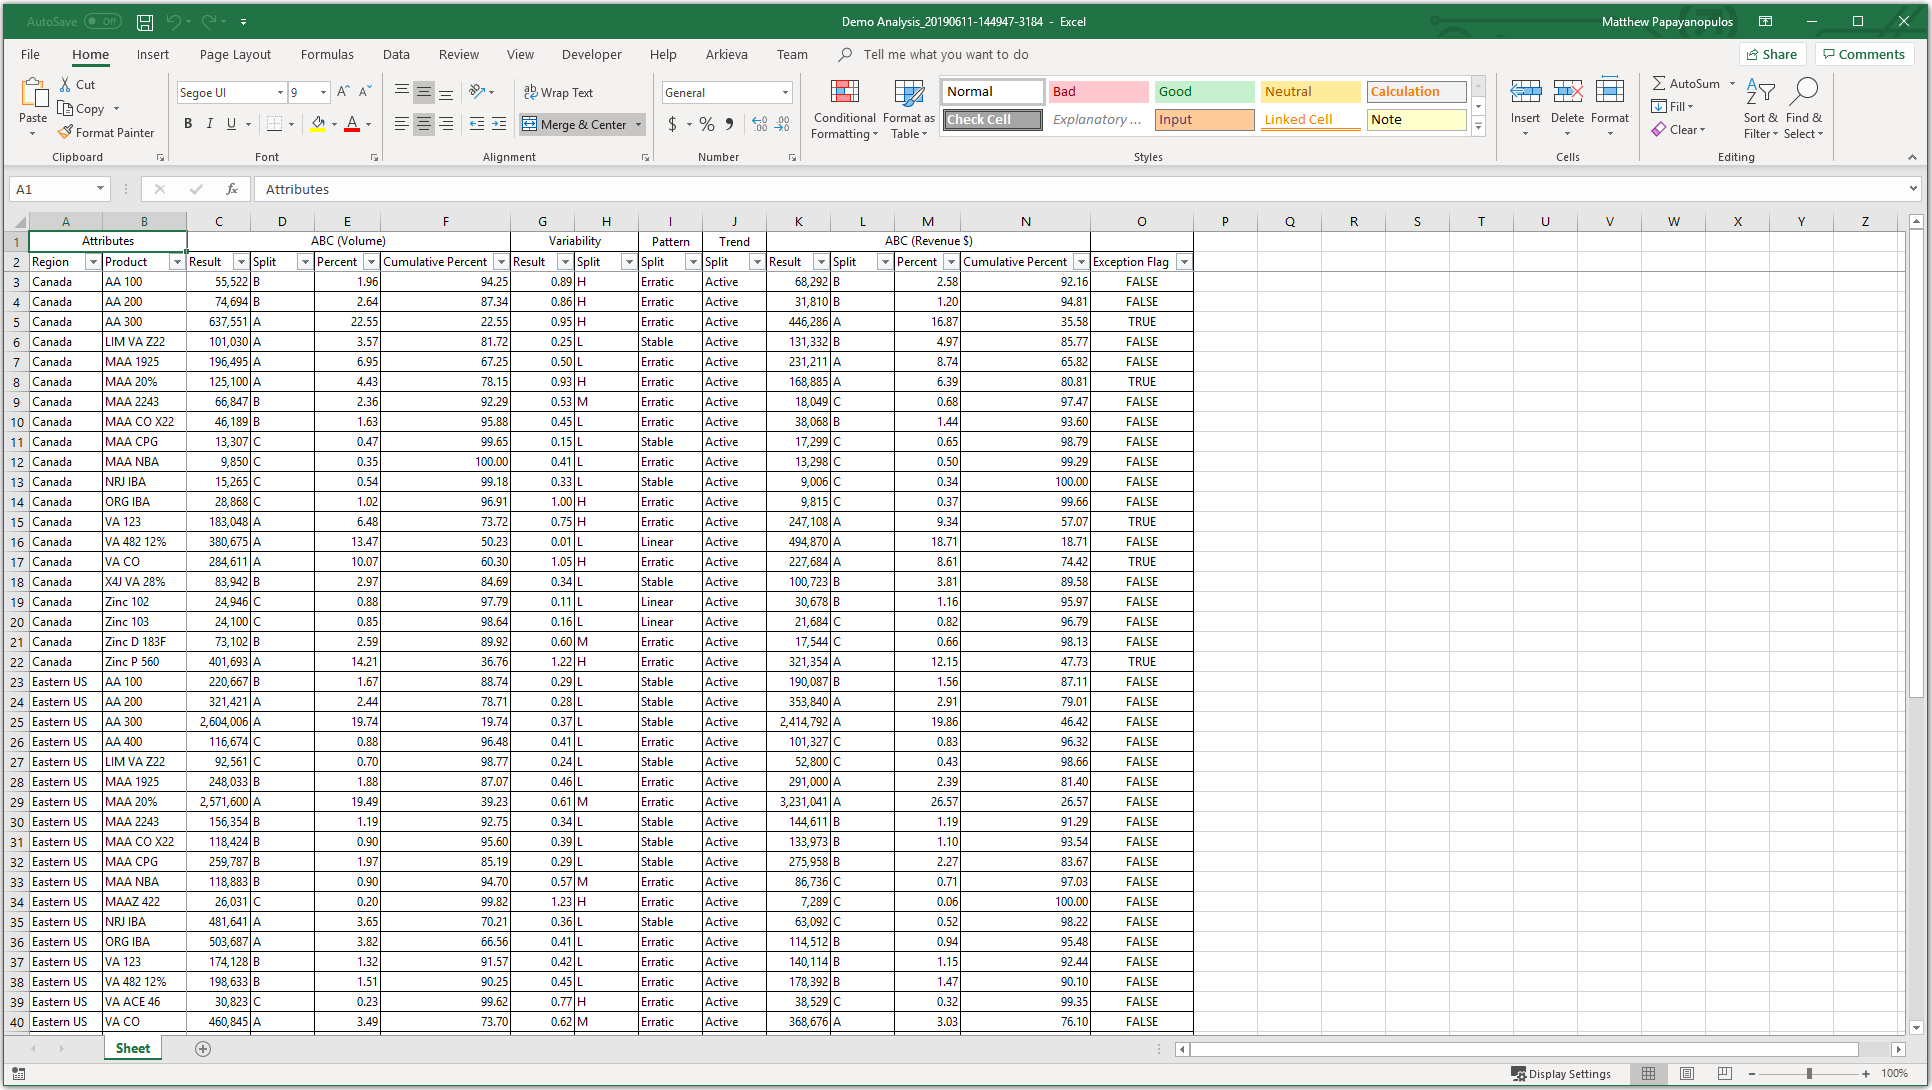Switch to the Formulas tab
Viewport: 1932px width, 1090px height.
pyautogui.click(x=327, y=54)
